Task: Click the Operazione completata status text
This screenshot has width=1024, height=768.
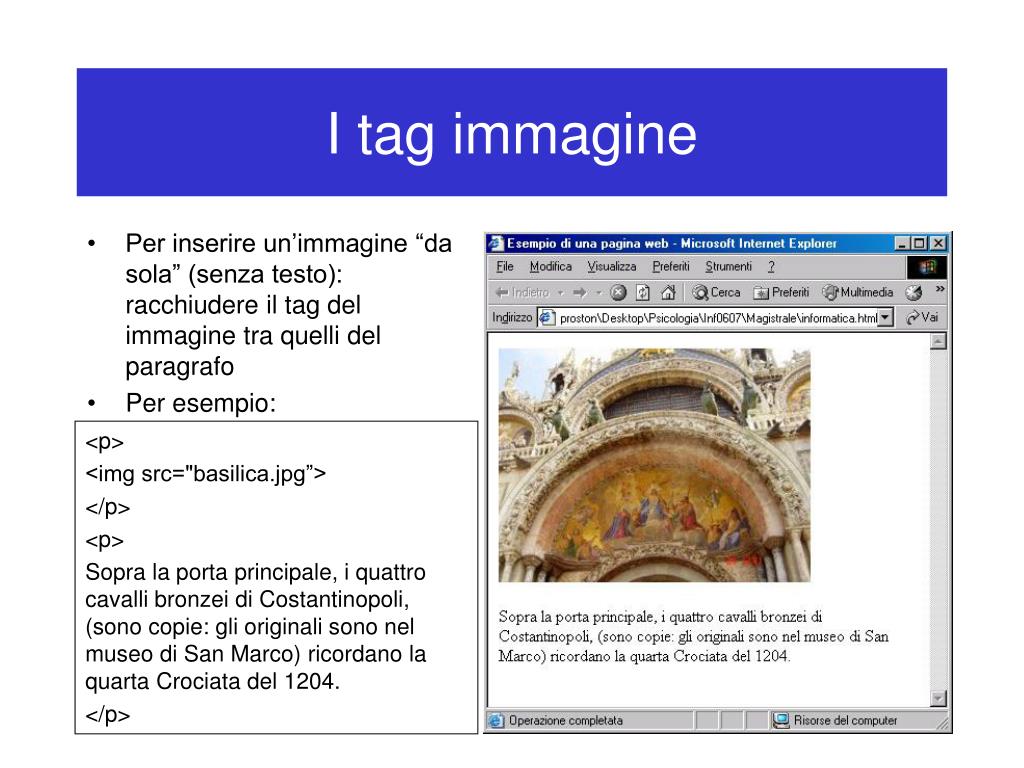Action: 566,720
